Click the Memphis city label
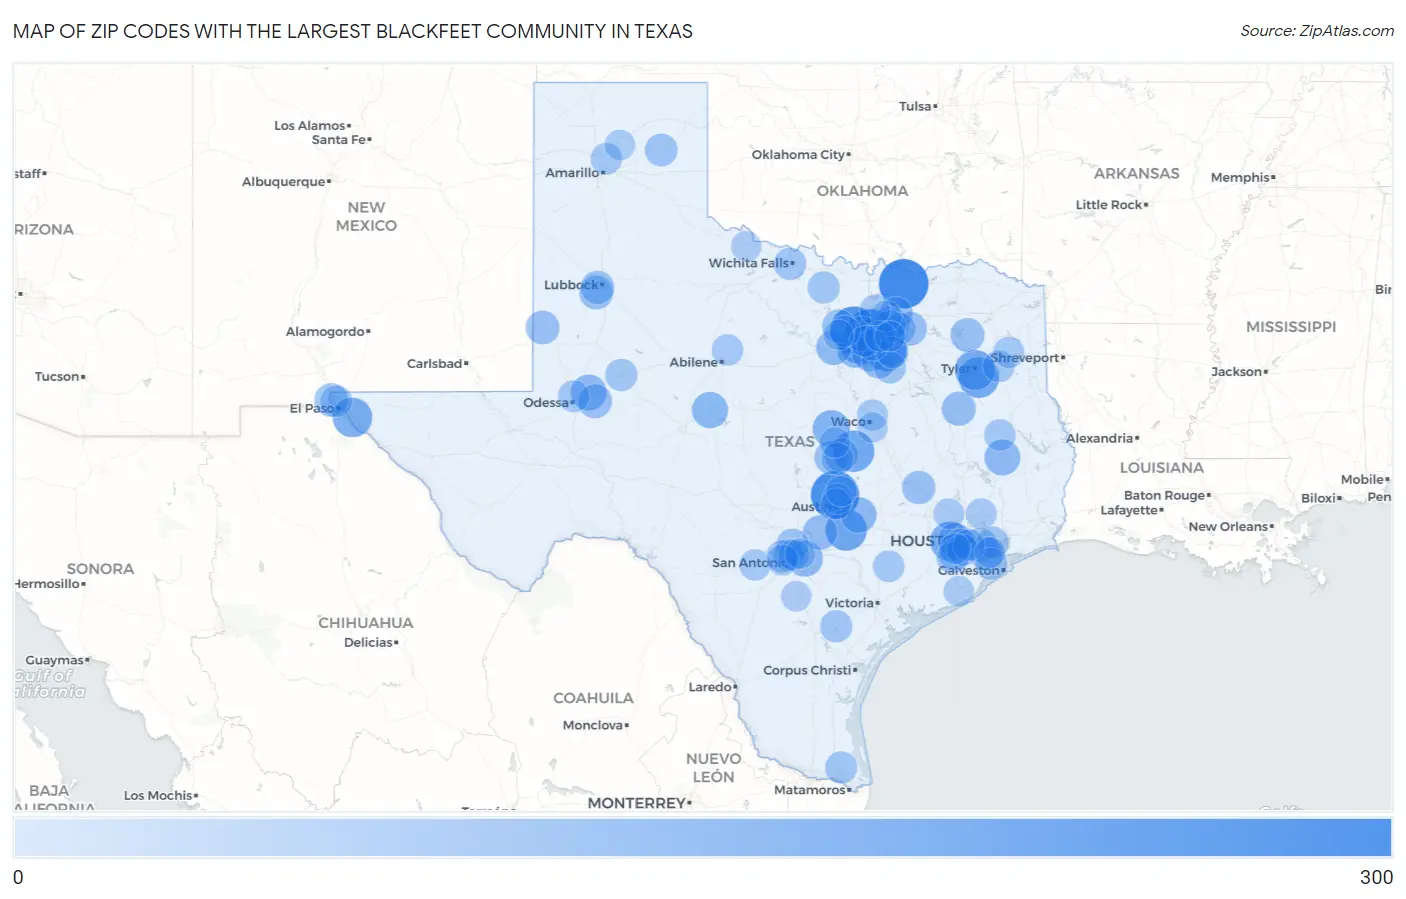Viewport: 1406px width, 899px height. click(1242, 178)
